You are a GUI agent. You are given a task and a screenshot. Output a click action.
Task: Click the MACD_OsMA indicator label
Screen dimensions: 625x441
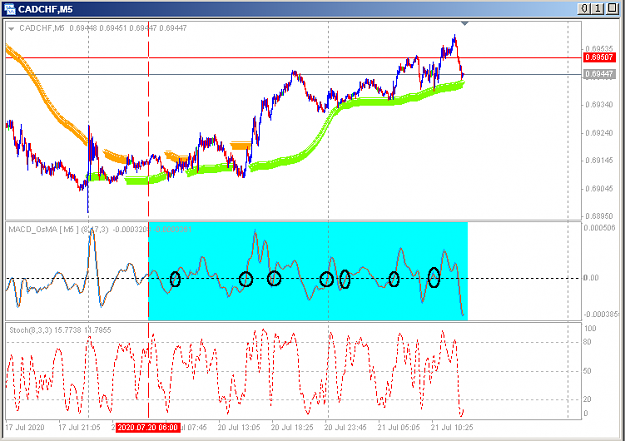pos(100,229)
